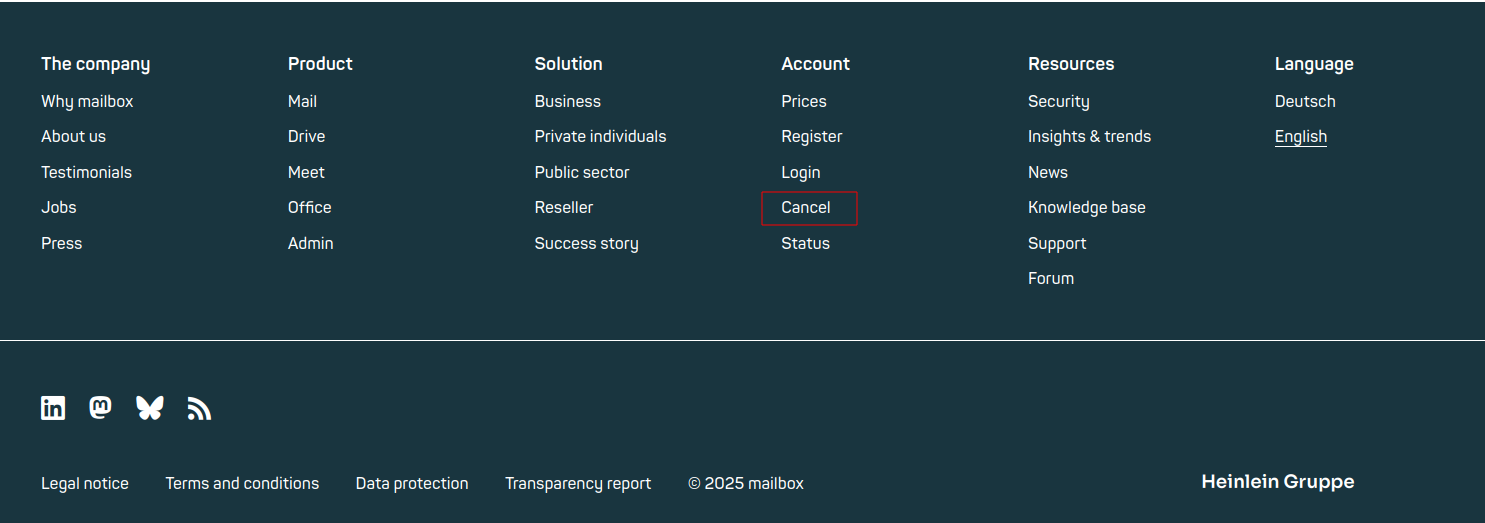Screen dimensions: 1485x523
Task: Go to the Login page
Action: coord(800,172)
